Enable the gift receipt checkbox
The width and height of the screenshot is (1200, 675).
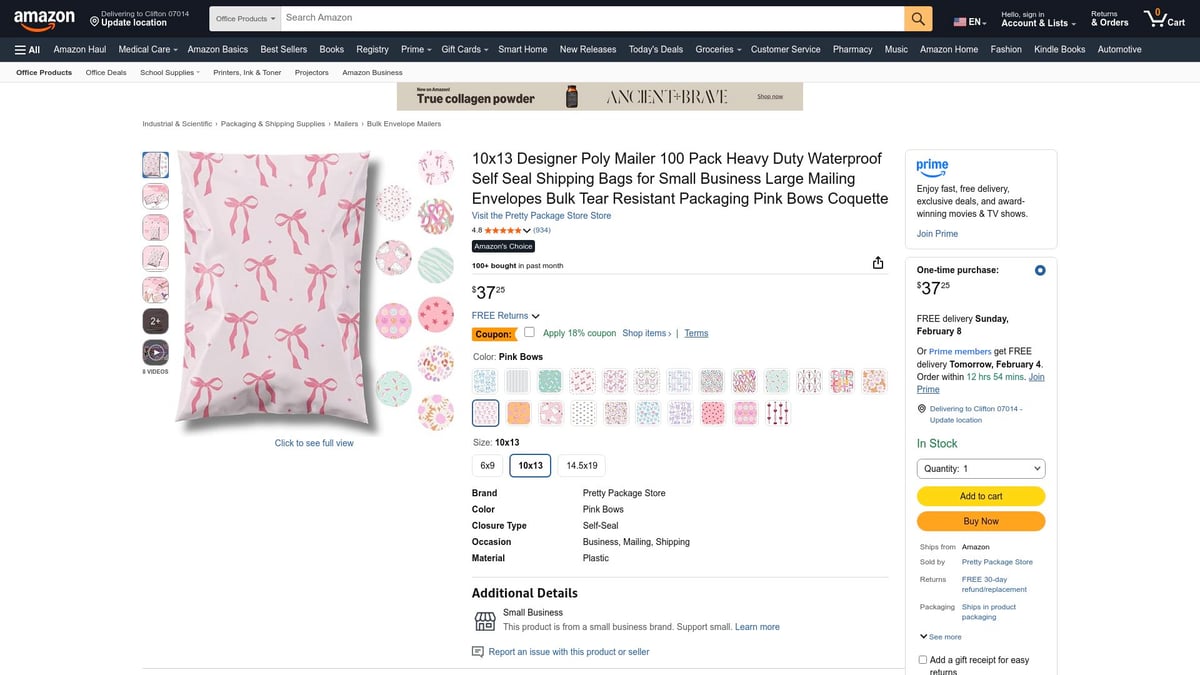(922, 660)
